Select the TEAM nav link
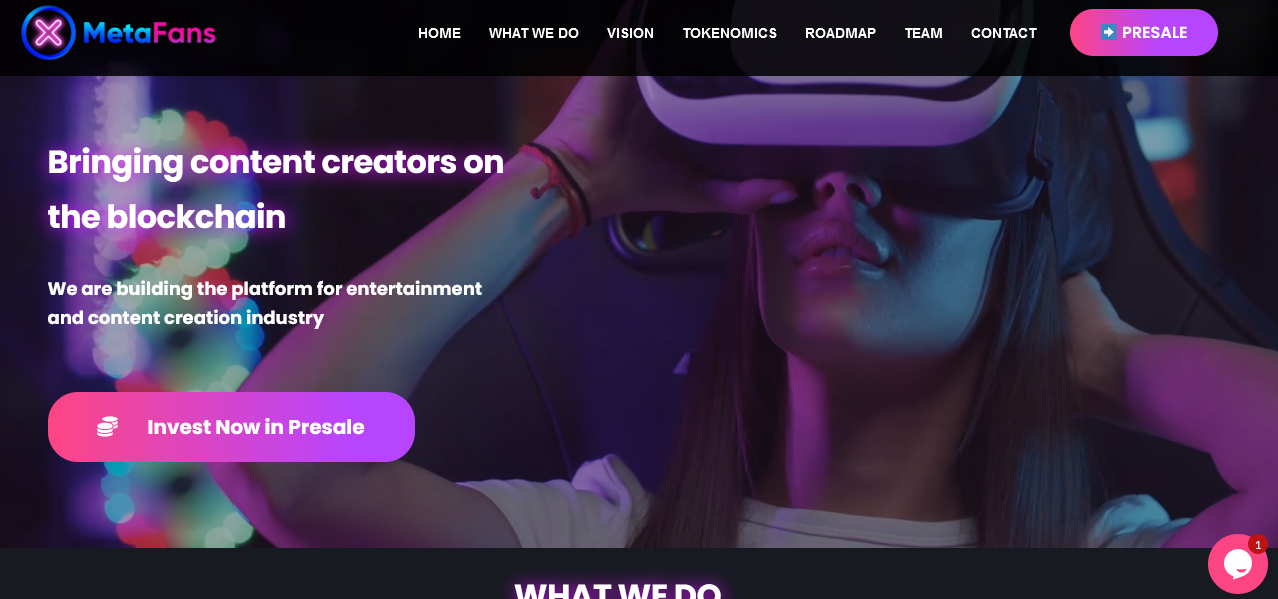 click(x=923, y=33)
